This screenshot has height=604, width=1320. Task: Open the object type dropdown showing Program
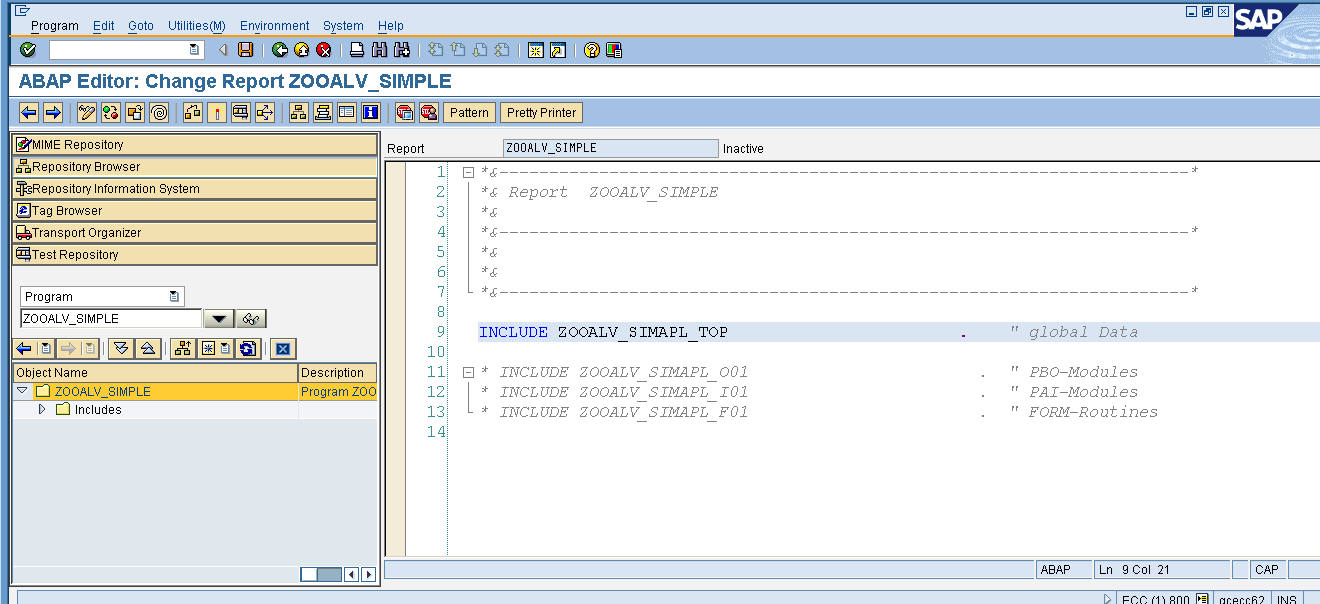[x=172, y=296]
